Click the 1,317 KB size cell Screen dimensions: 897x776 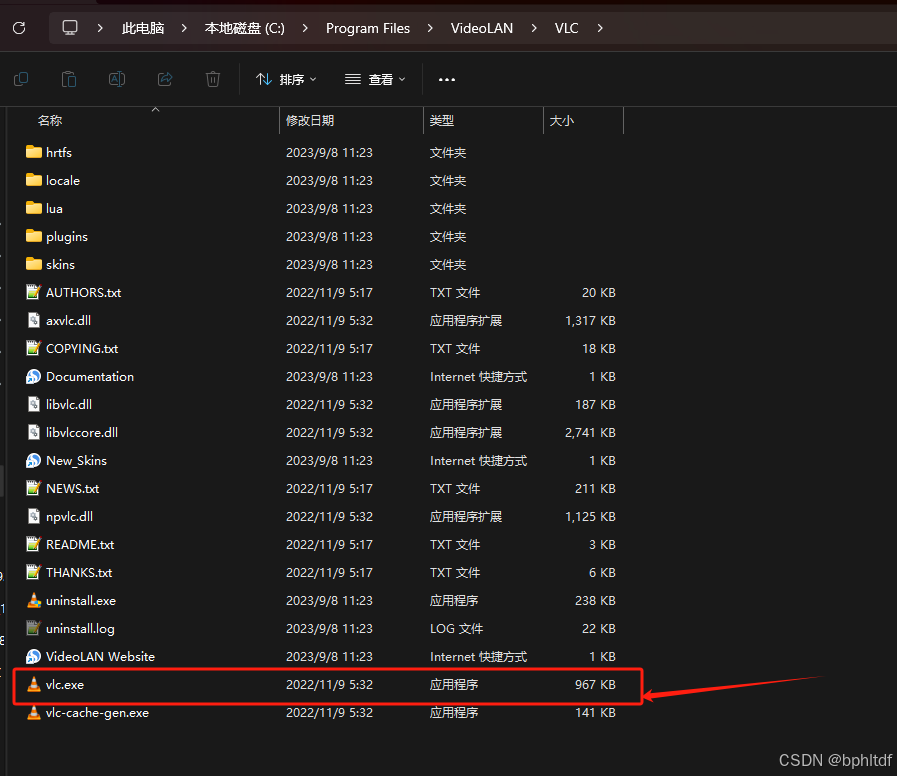tap(590, 320)
